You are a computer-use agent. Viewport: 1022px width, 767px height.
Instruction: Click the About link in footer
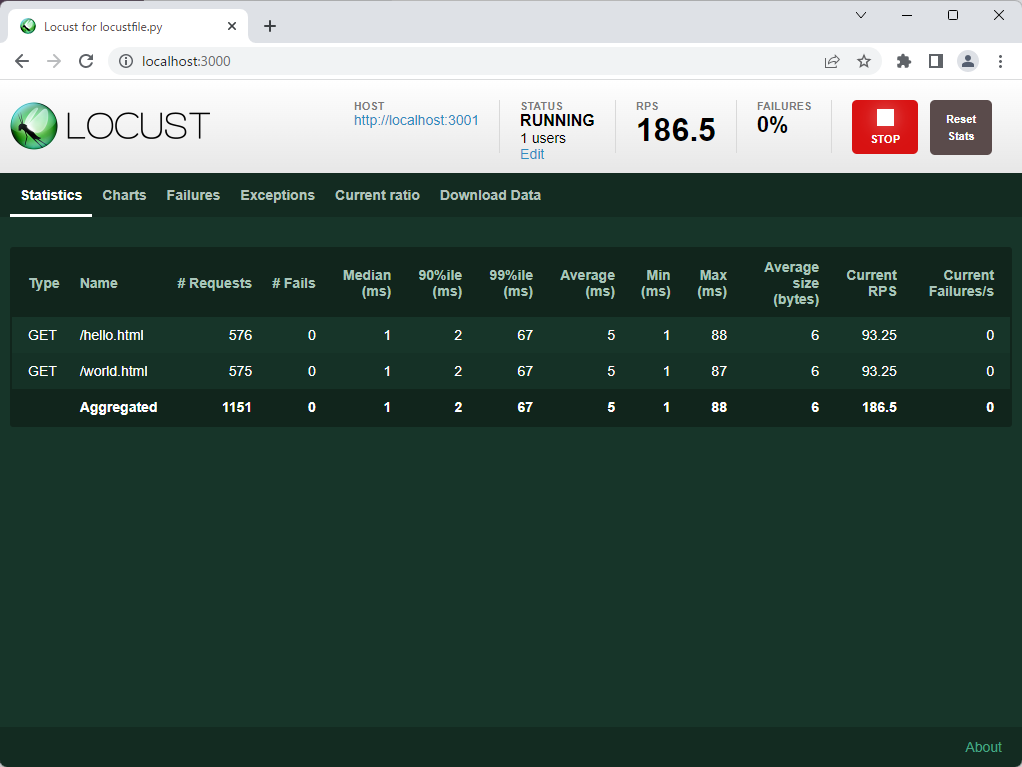tap(982, 747)
